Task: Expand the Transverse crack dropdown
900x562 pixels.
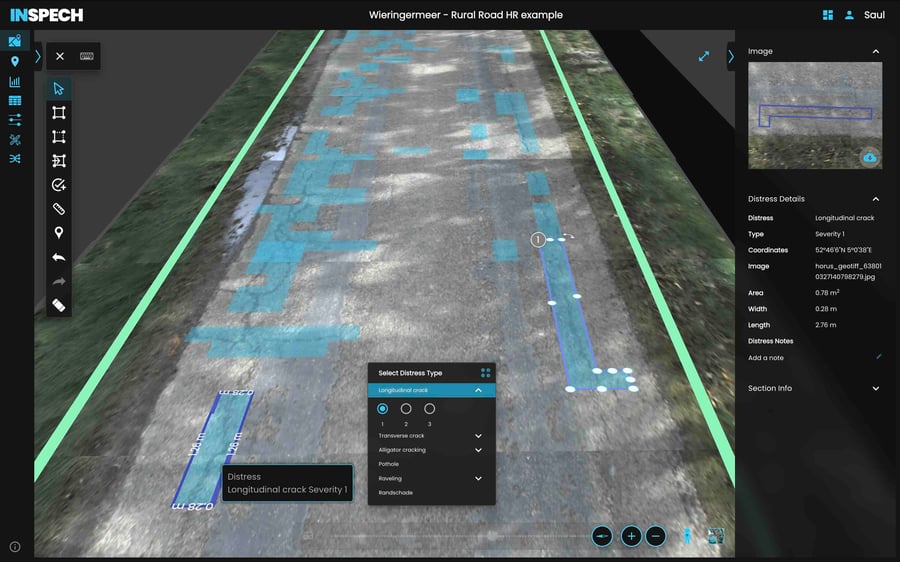Action: tap(478, 436)
